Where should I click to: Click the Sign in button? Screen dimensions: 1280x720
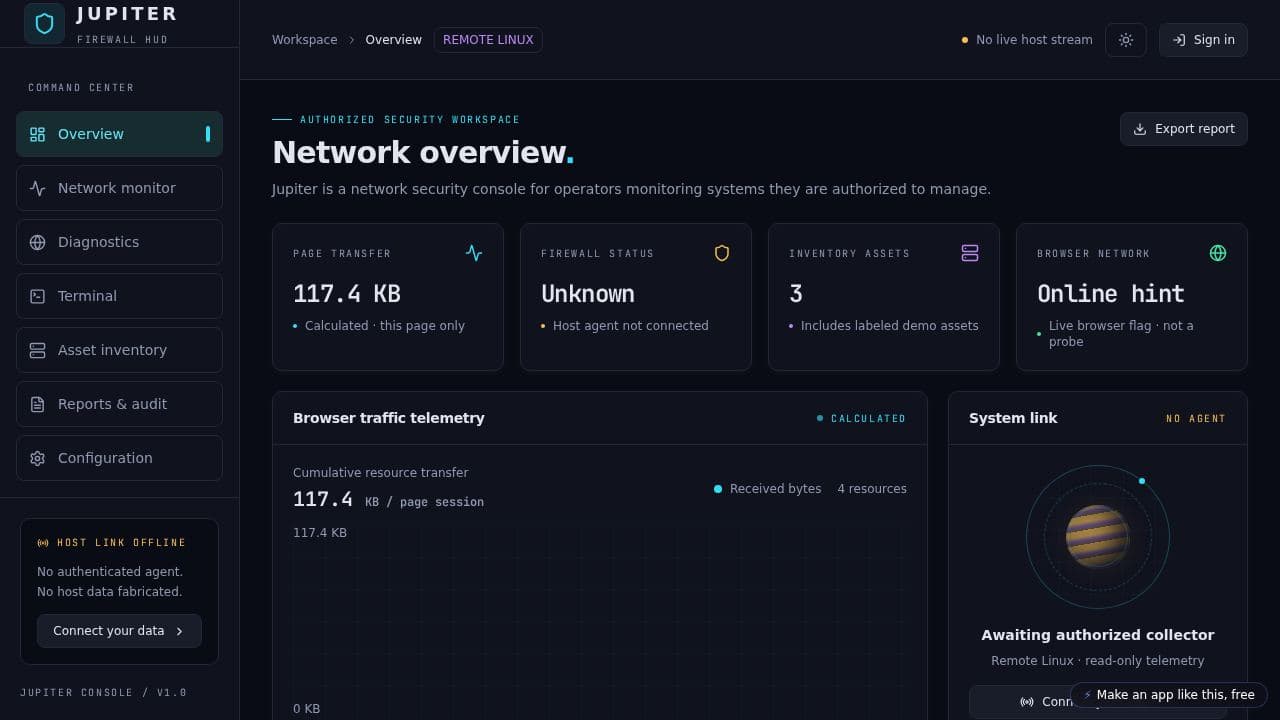[1203, 40]
